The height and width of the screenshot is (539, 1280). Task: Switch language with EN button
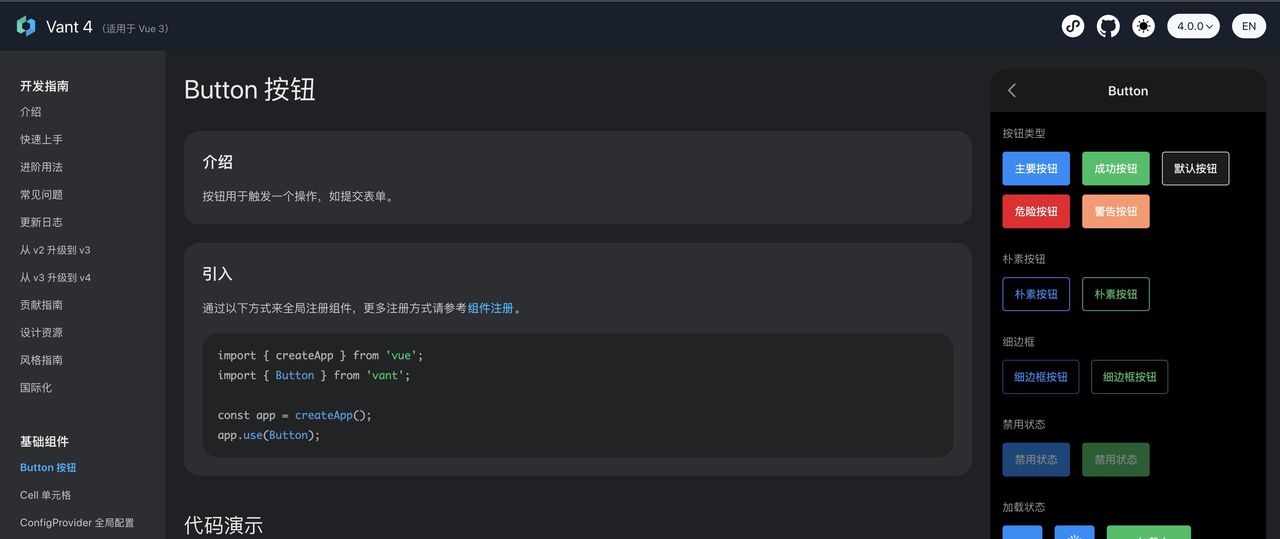point(1249,27)
